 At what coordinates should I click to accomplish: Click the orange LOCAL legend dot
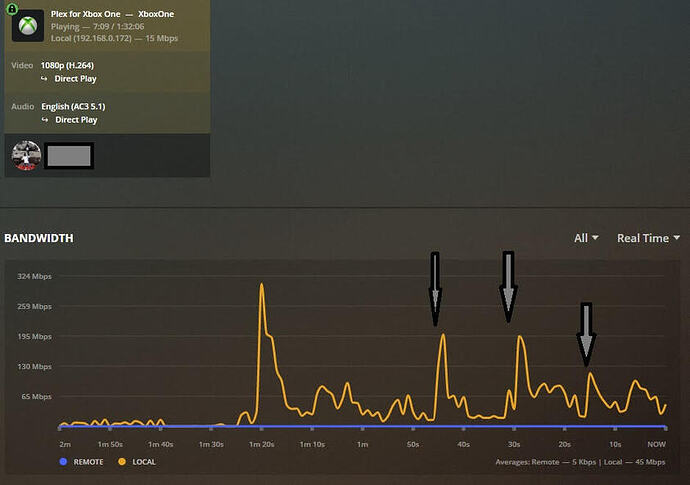pyautogui.click(x=122, y=462)
